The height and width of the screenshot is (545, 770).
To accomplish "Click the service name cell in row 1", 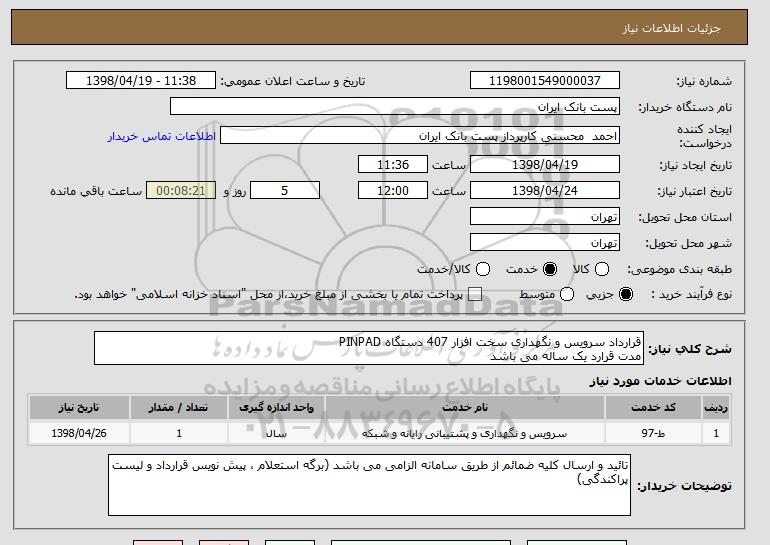I will 465,434.
